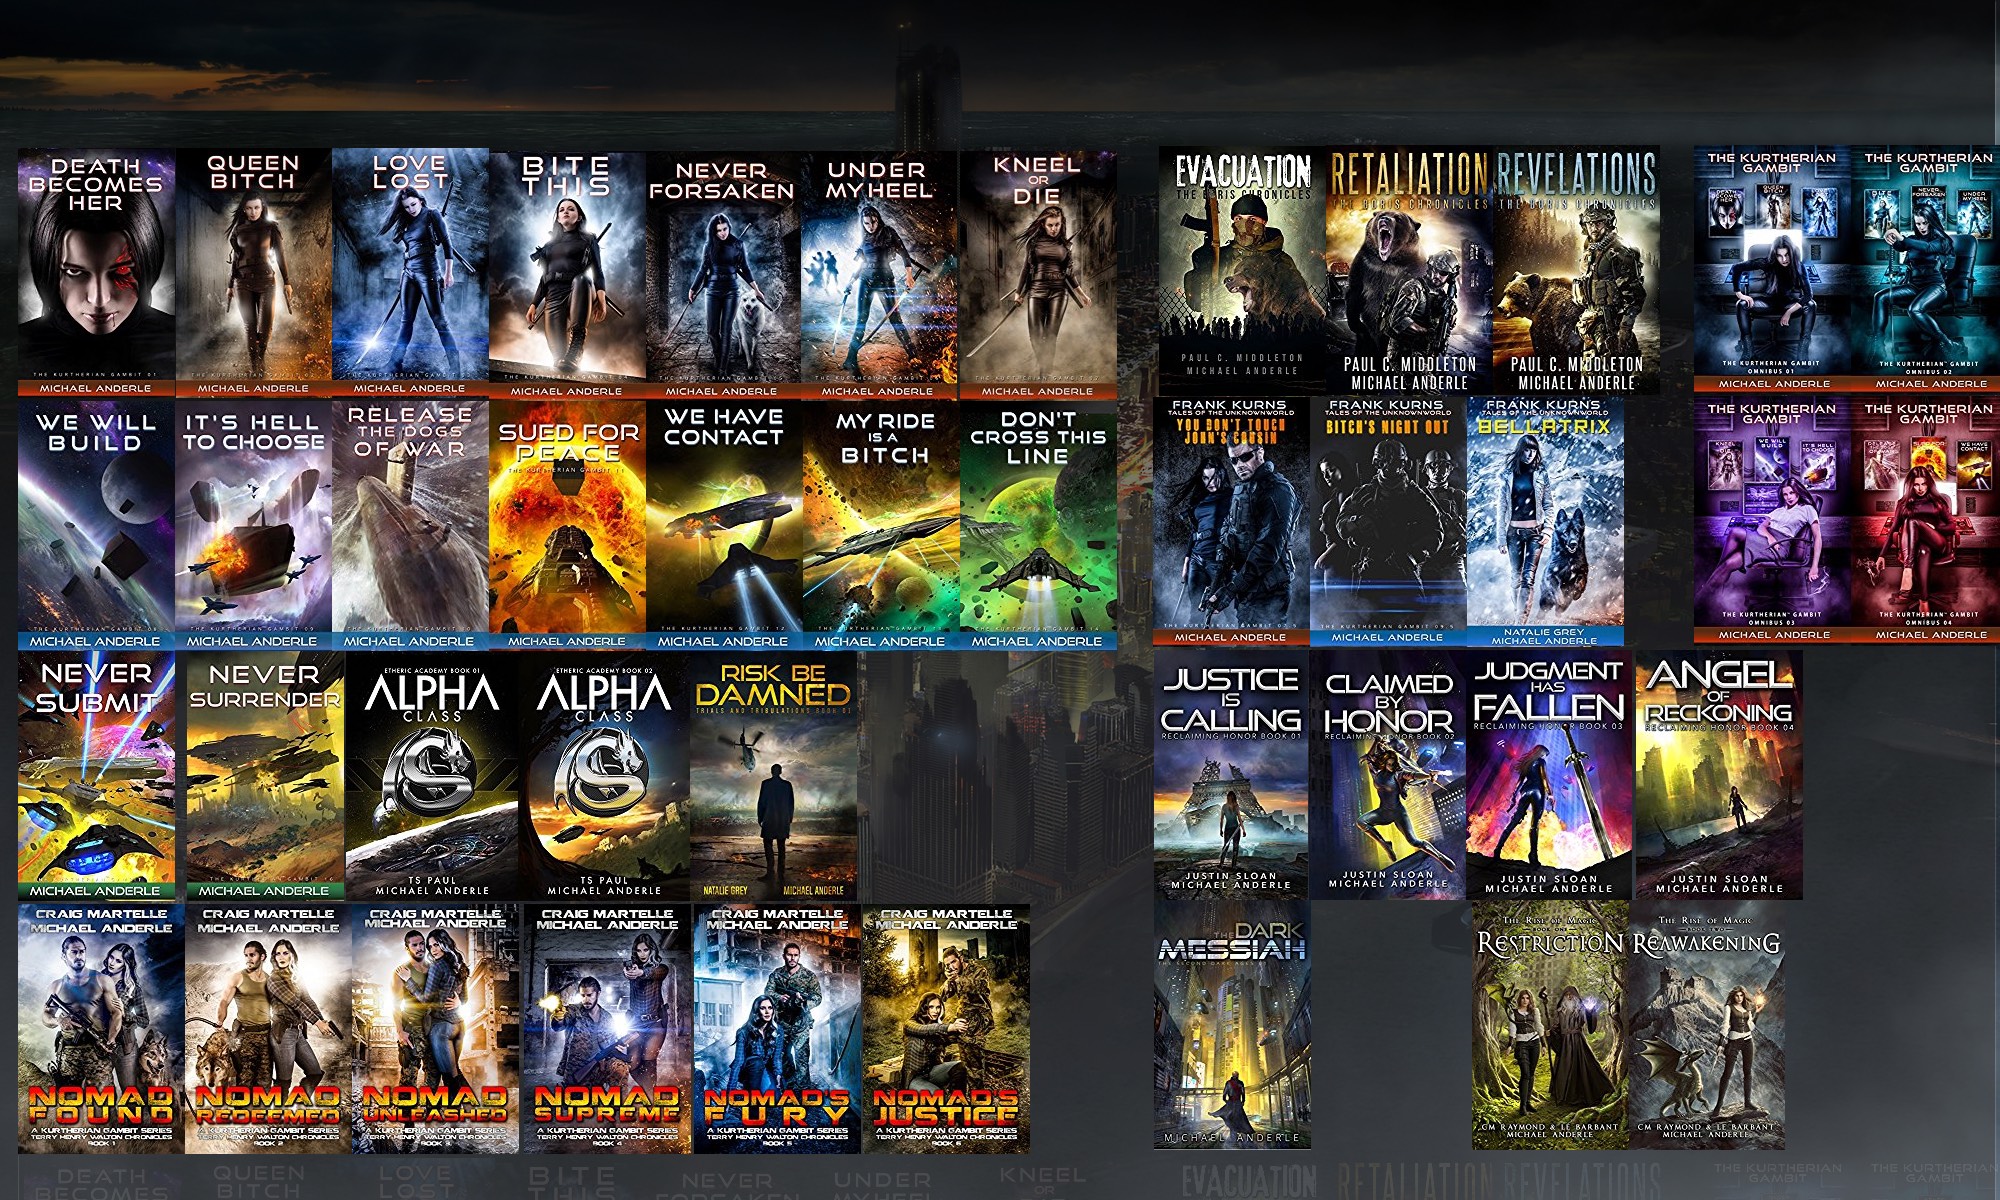Image resolution: width=2000 pixels, height=1200 pixels.
Task: Select the Queen Bitch book cover
Action: 253,272
